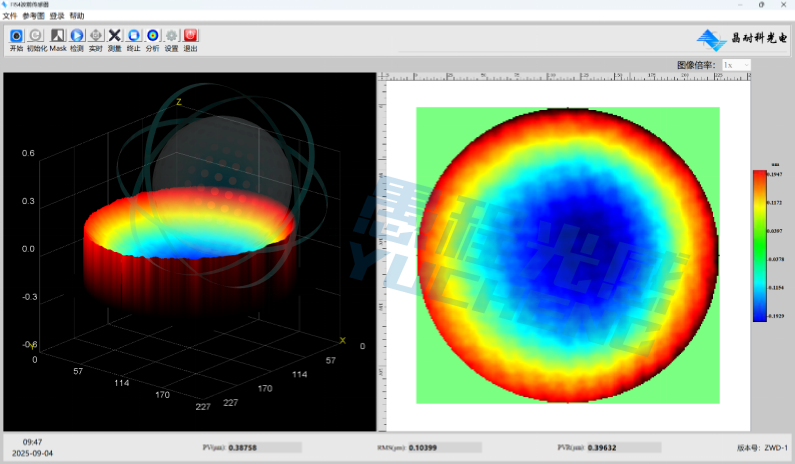Click the app icon in the title bar

(x=5, y=5)
